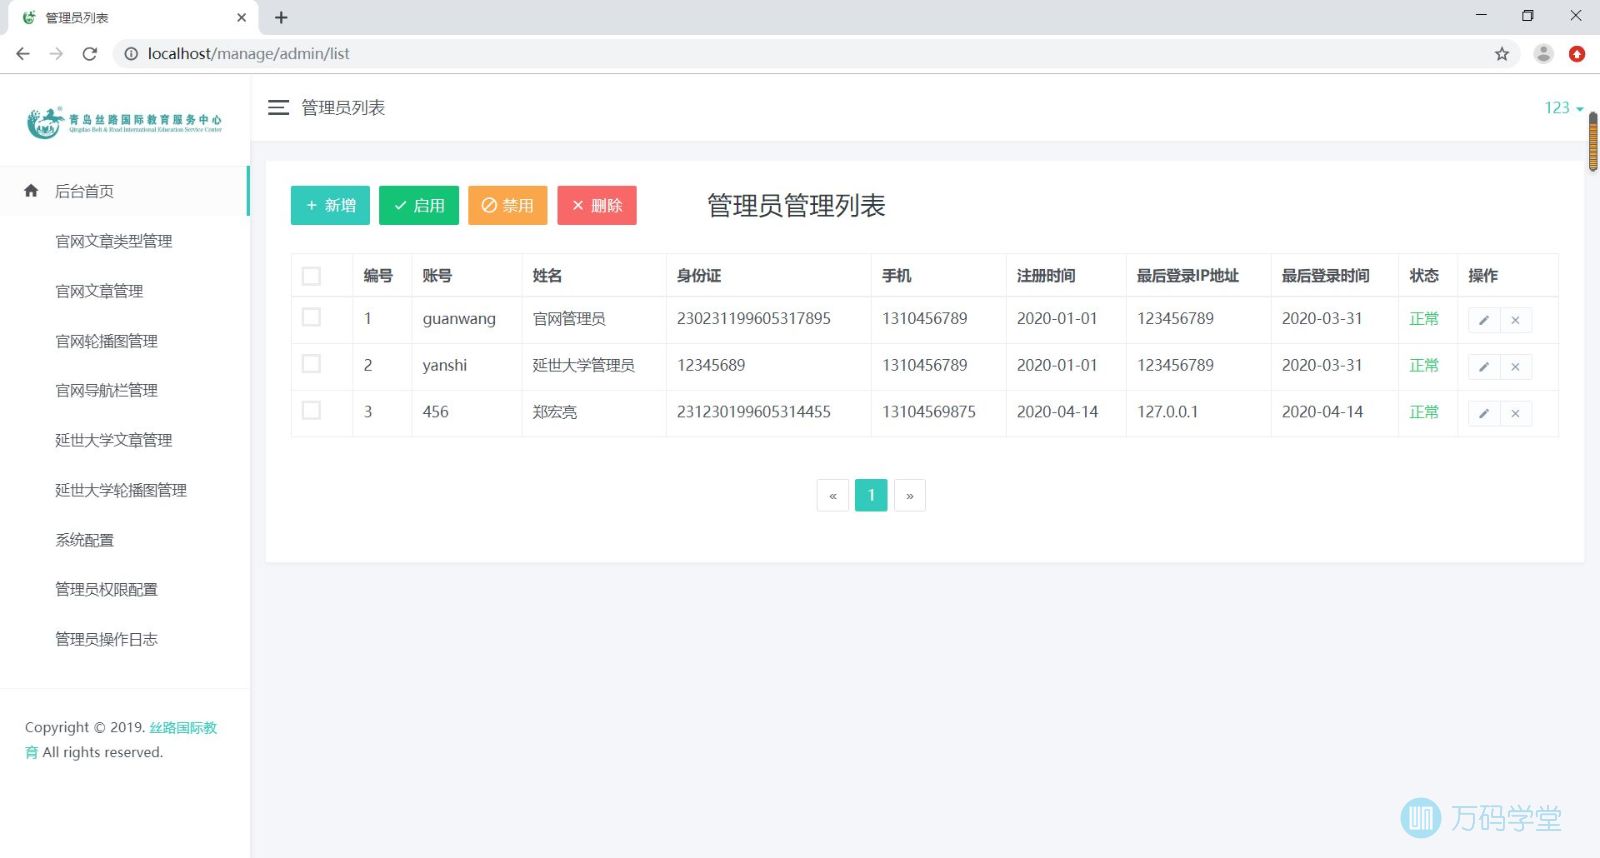Click the 管理员管理列表 heading
The width and height of the screenshot is (1600, 858).
tap(797, 206)
